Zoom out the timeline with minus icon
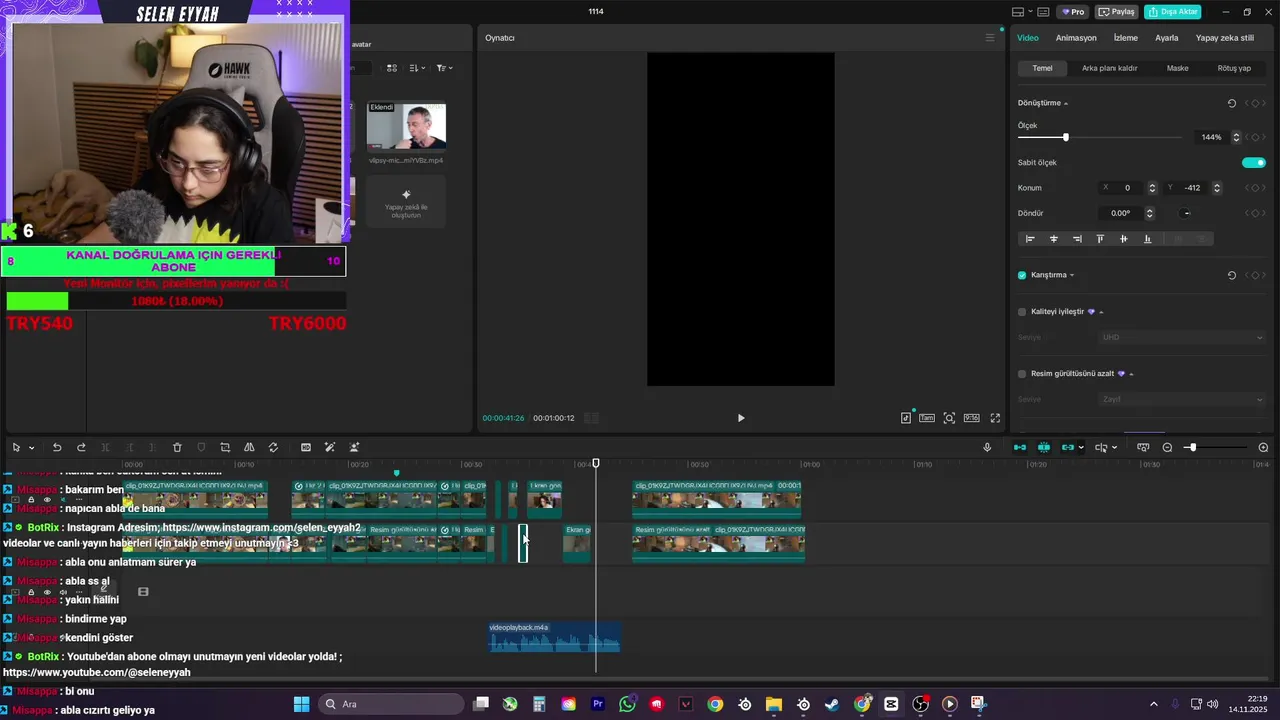Viewport: 1280px width, 720px height. (x=1166, y=447)
